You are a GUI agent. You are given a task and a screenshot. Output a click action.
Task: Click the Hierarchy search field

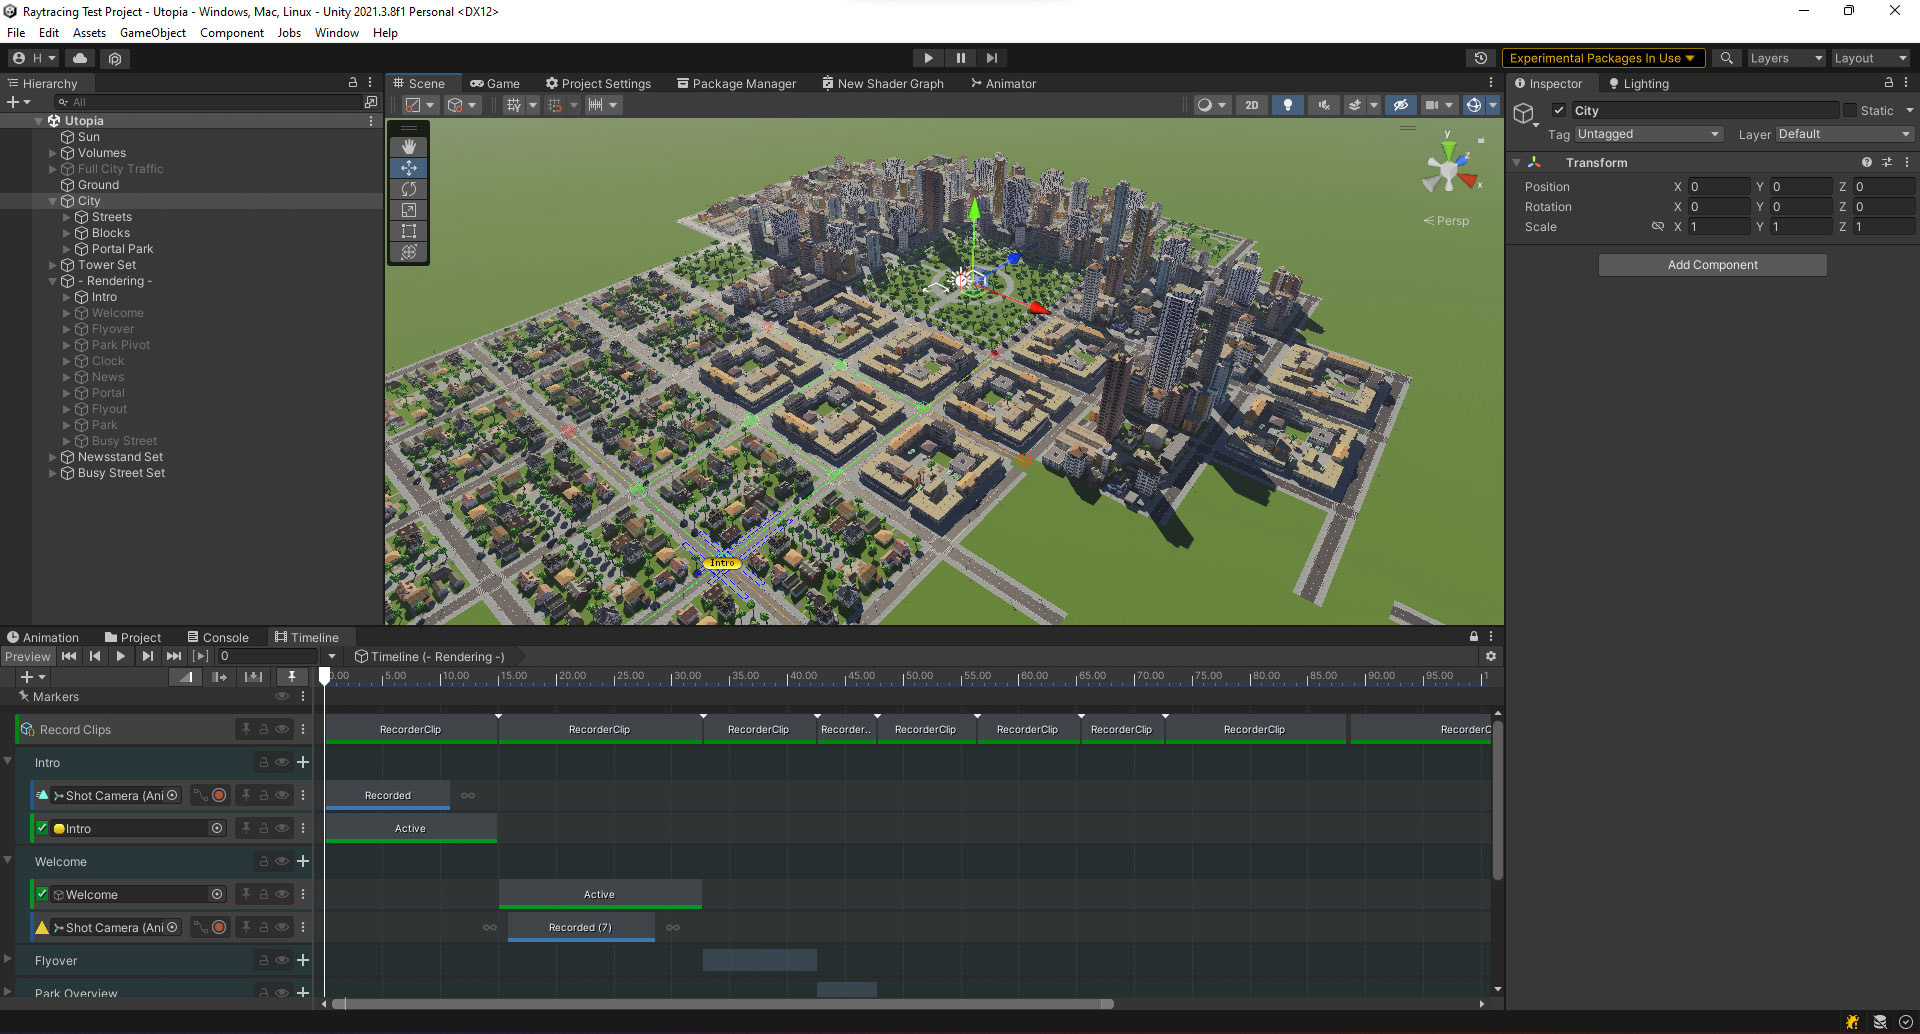(207, 102)
